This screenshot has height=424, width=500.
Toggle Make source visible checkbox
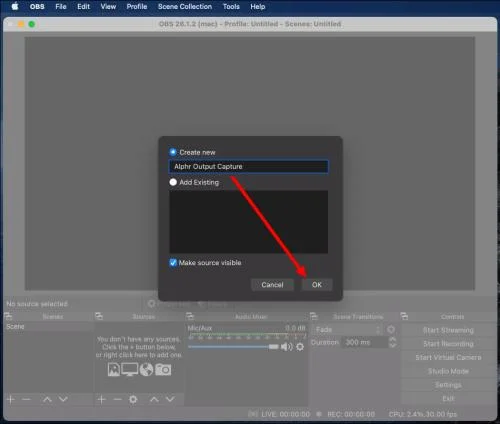(173, 263)
